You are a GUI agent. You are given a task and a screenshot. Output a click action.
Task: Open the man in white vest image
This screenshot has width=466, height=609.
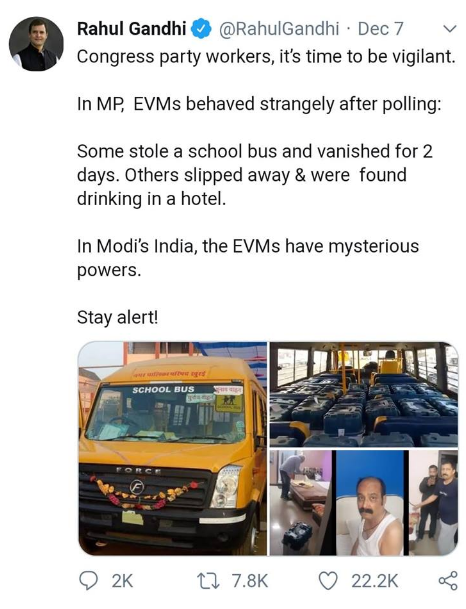370,503
